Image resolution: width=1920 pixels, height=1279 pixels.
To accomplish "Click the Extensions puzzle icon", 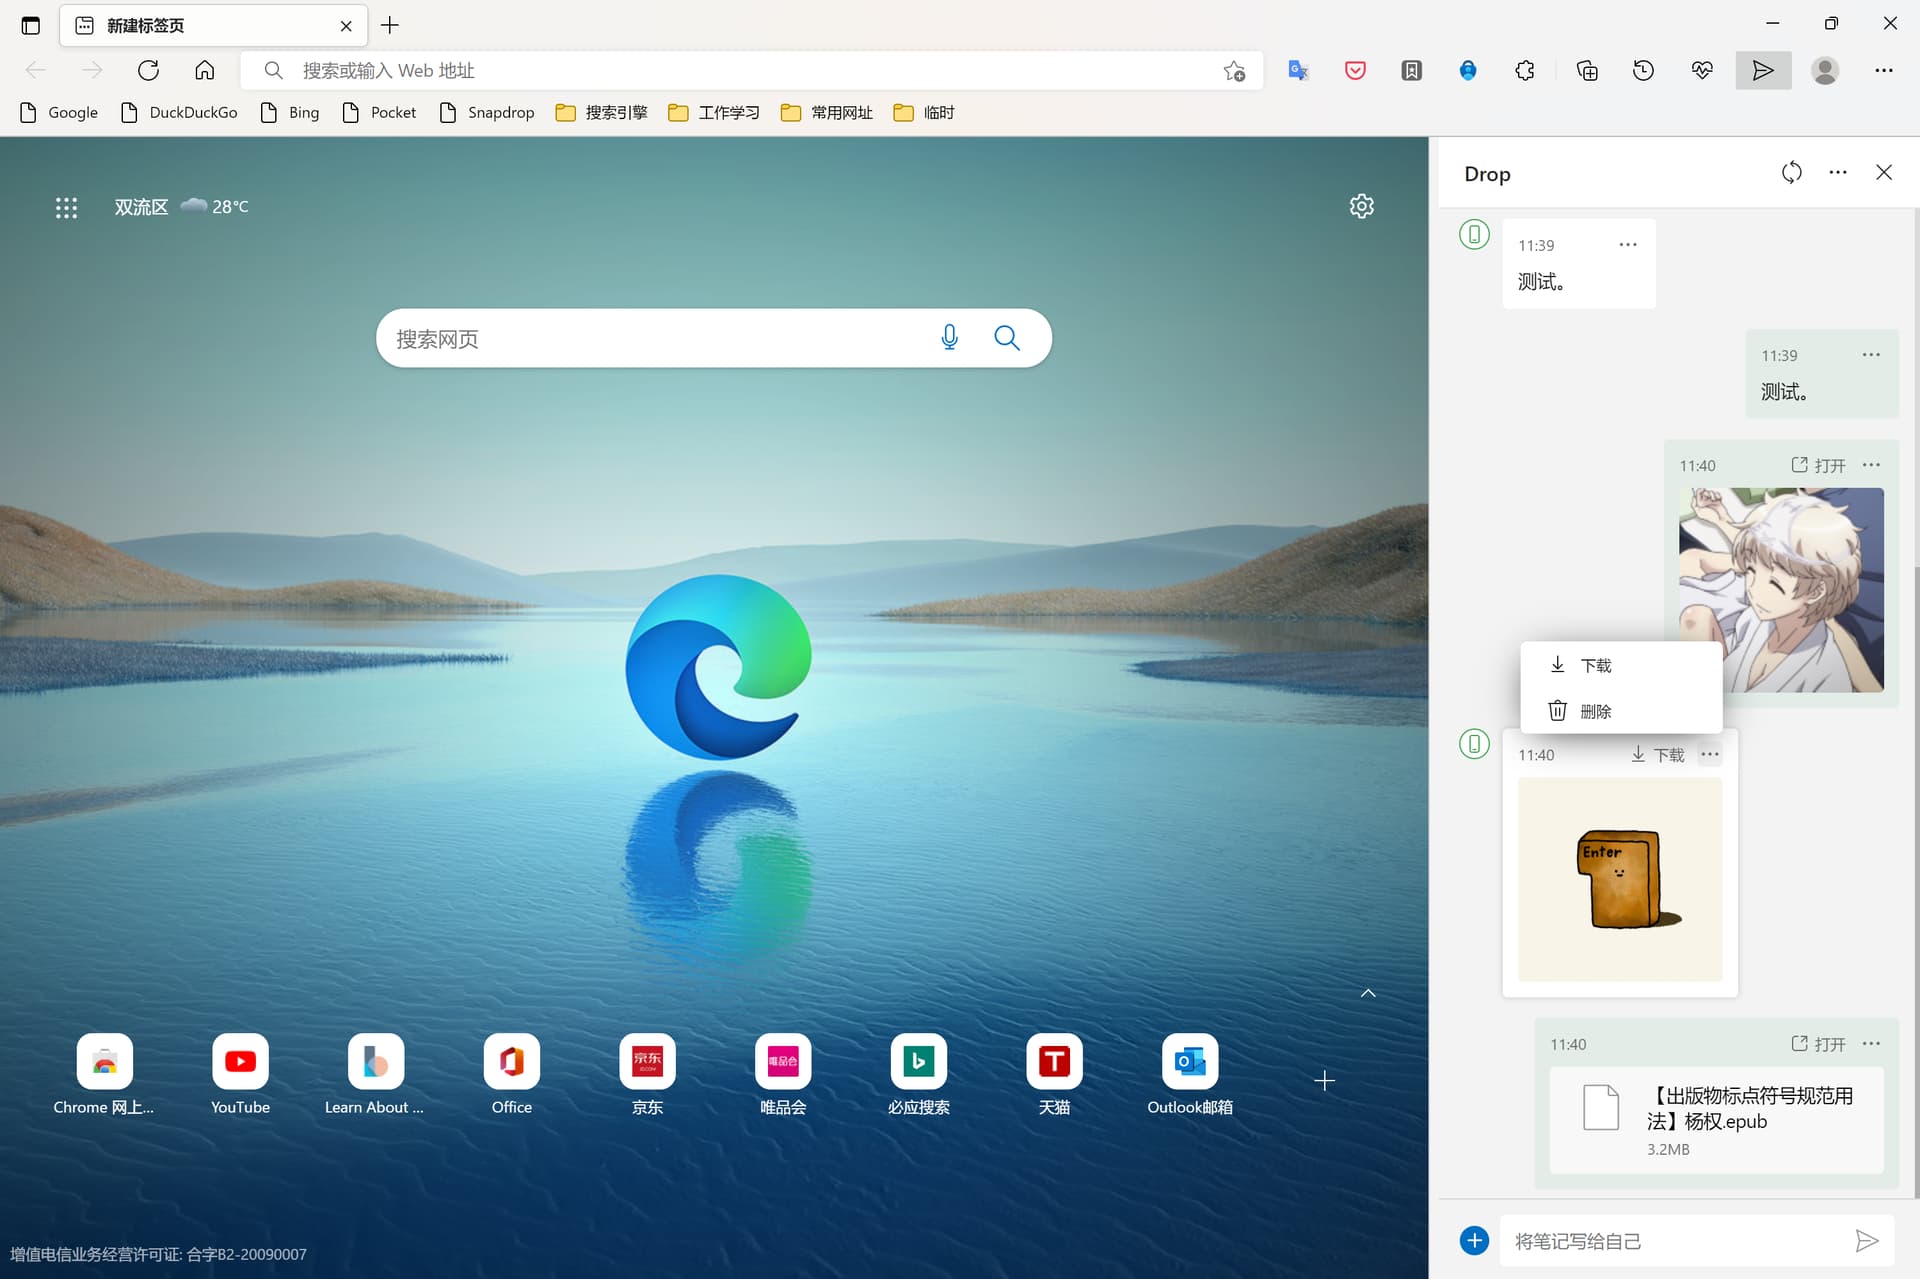I will tap(1524, 70).
